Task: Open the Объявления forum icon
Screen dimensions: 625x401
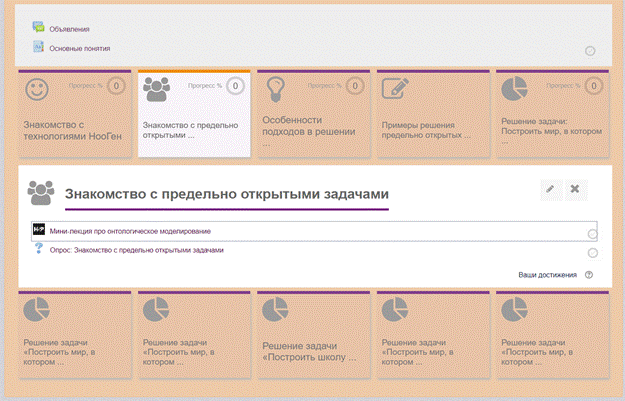Action: click(x=38, y=28)
